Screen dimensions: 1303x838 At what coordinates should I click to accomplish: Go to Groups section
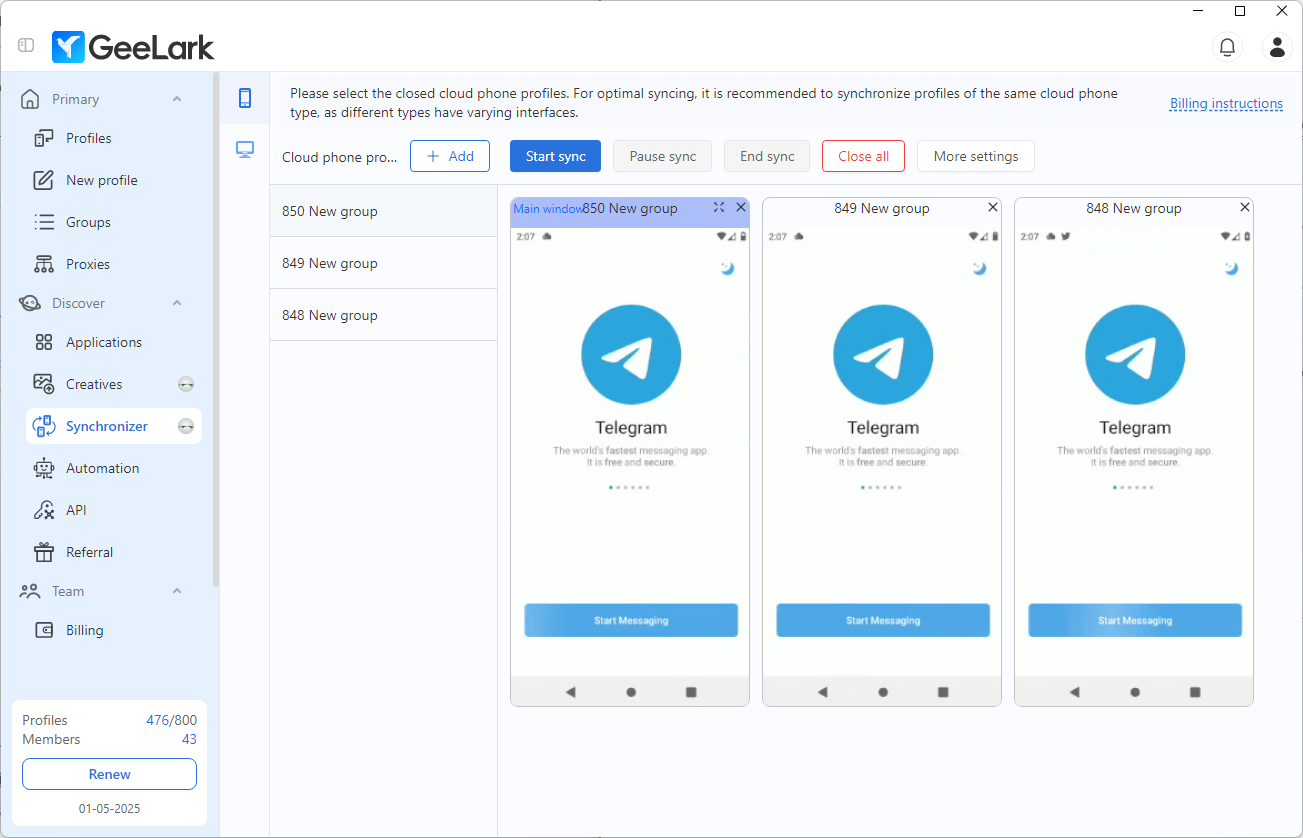pyautogui.click(x=113, y=222)
